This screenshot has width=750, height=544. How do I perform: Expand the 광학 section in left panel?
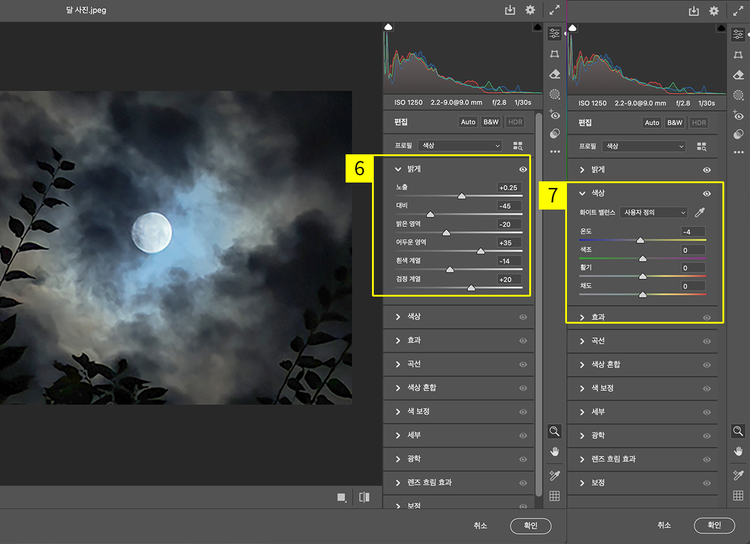(x=397, y=459)
